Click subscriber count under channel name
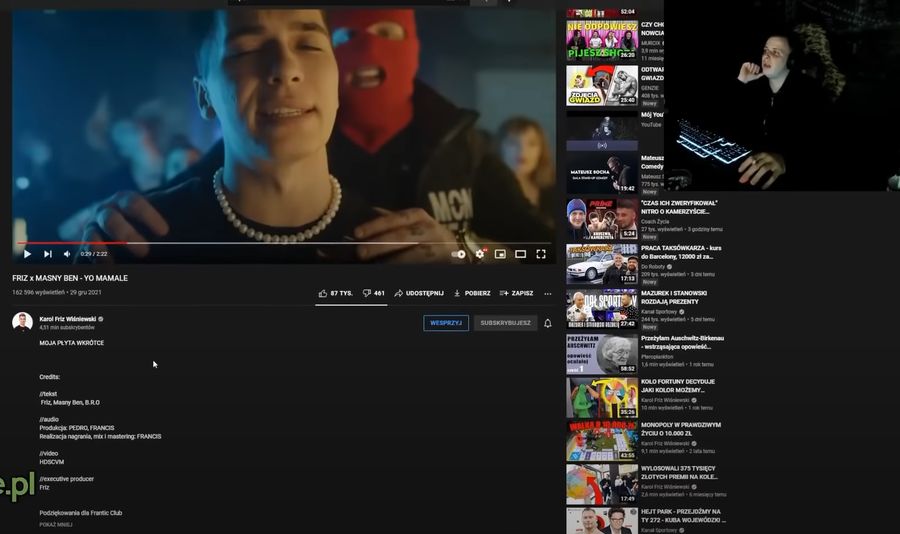The height and width of the screenshot is (534, 900). pos(67,327)
